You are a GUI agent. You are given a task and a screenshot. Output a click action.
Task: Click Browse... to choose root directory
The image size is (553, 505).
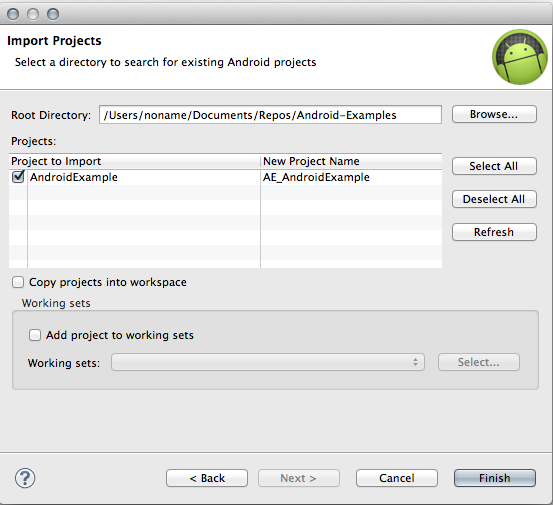pos(494,114)
